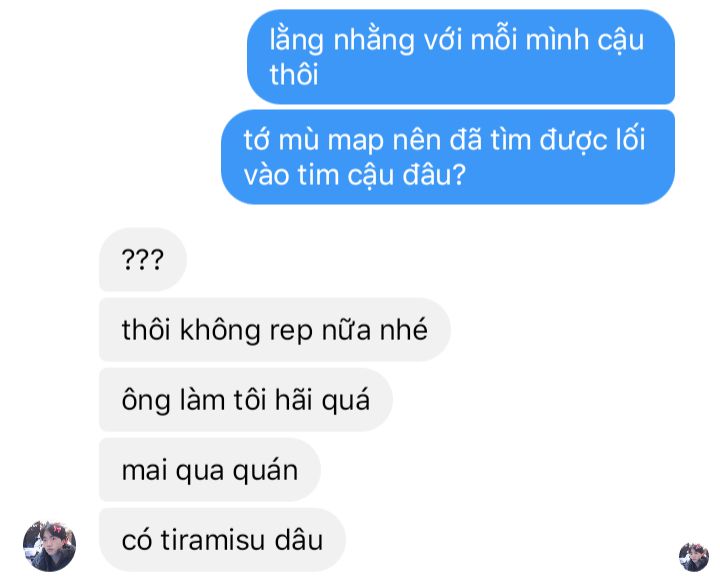The image size is (720, 581).
Task: Click the word 'map' in the blue bubble
Action: pos(355,141)
